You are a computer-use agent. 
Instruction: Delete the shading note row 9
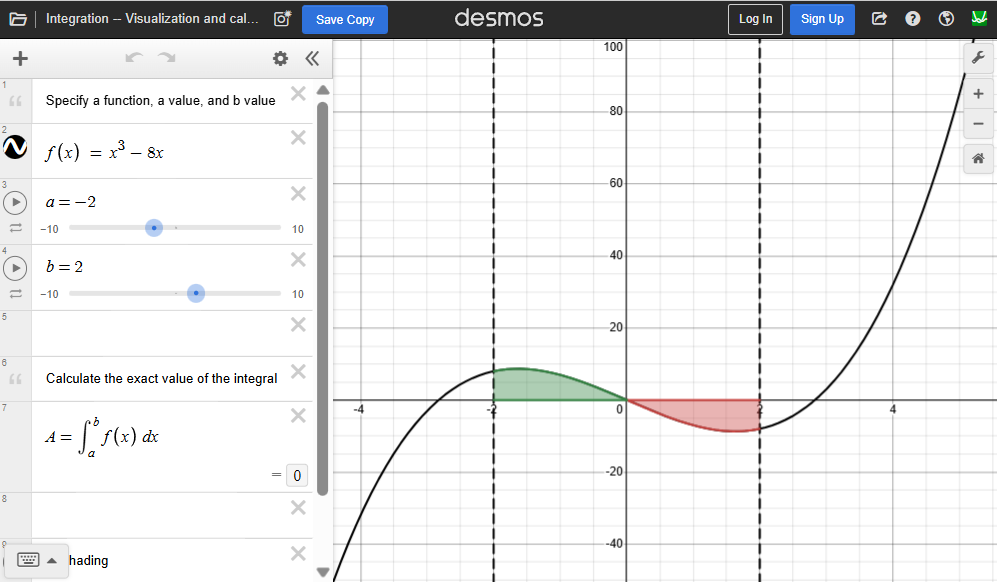(x=298, y=553)
